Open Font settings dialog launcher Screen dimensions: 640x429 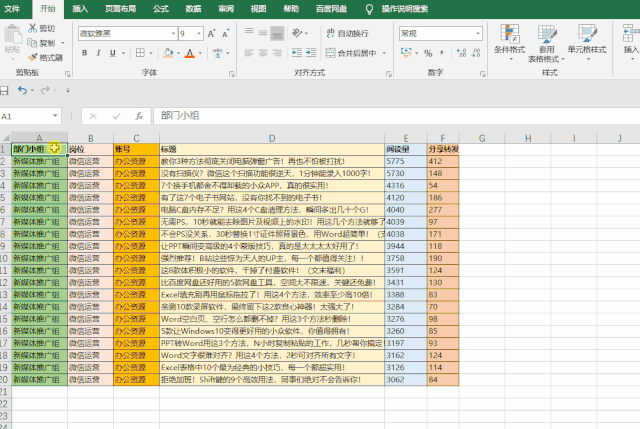point(231,74)
